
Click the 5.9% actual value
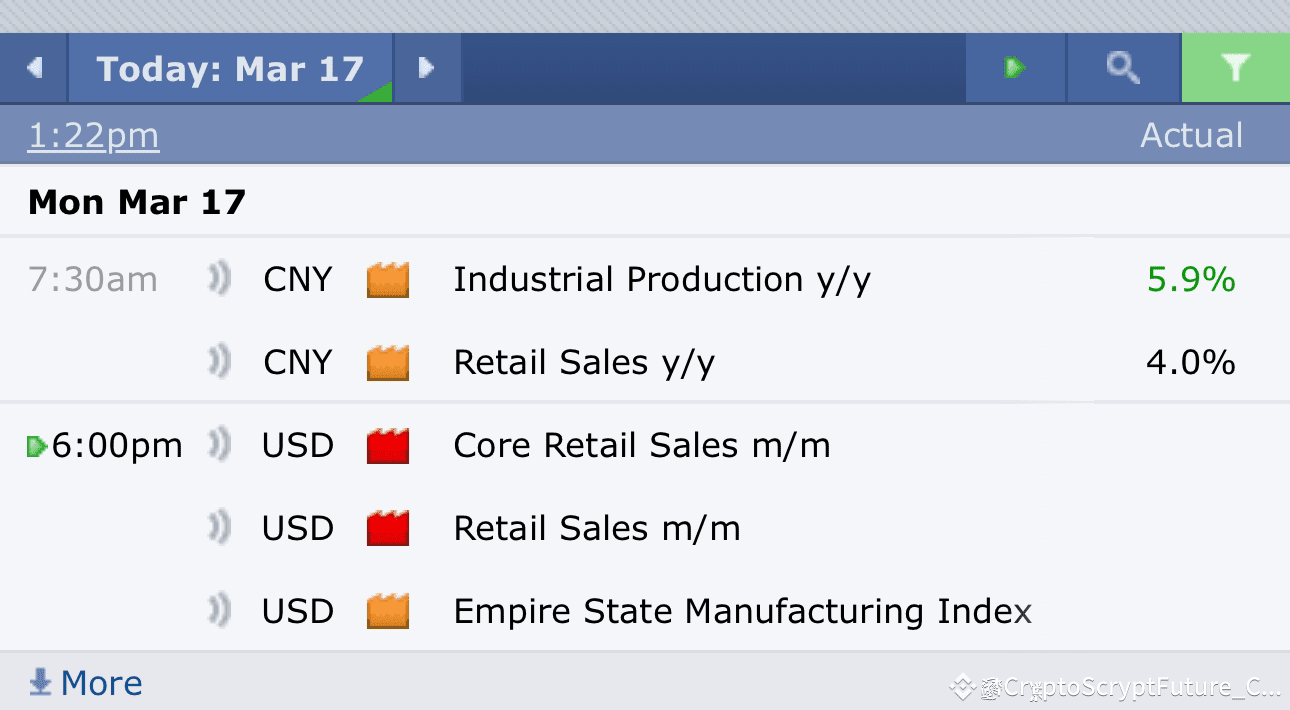pos(1191,280)
